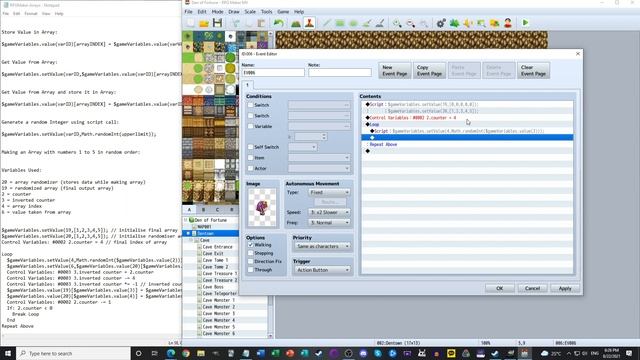
Task: Click the event Note input field
Action: point(340,73)
